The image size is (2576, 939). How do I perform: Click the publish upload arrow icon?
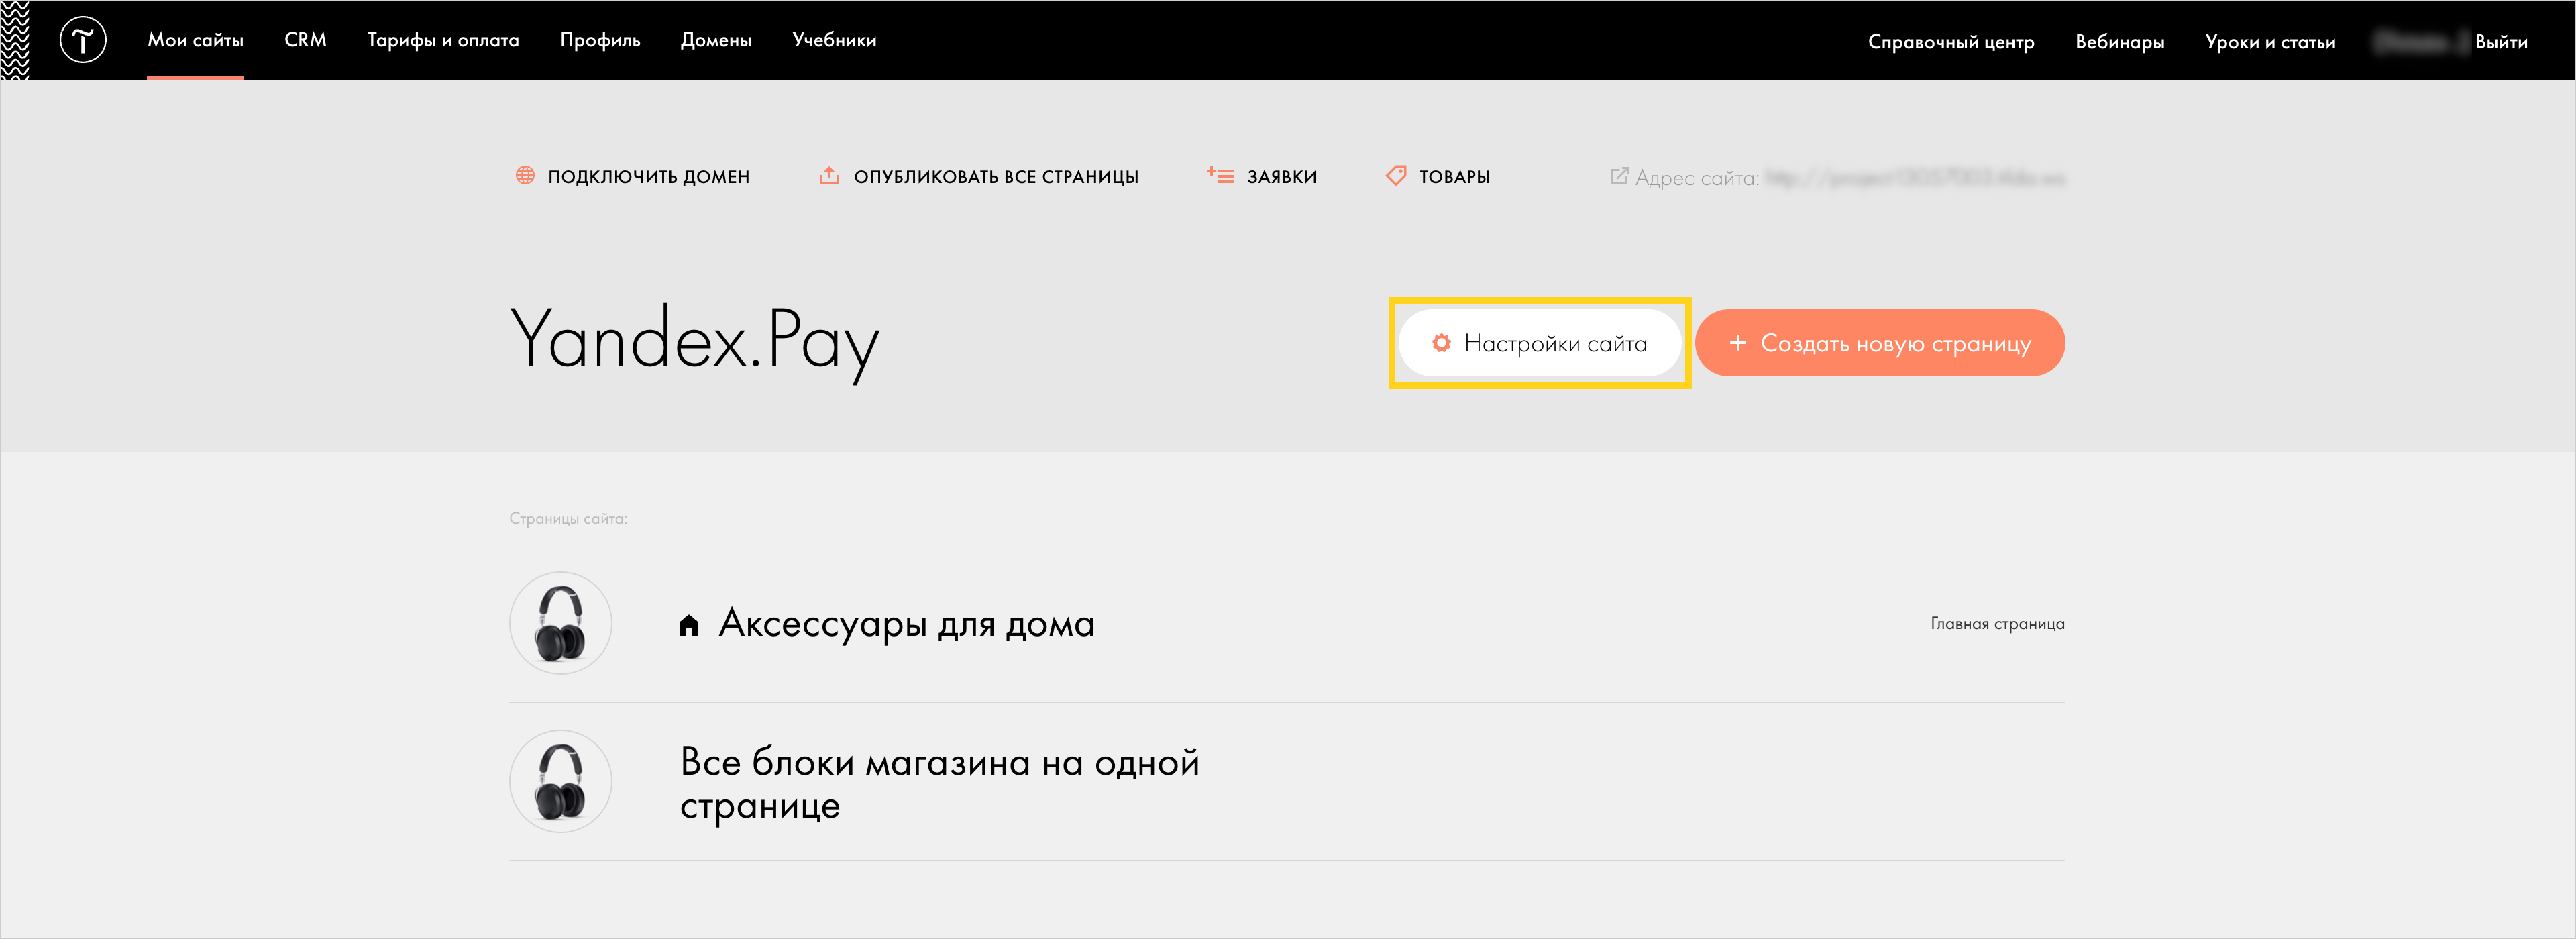click(829, 175)
